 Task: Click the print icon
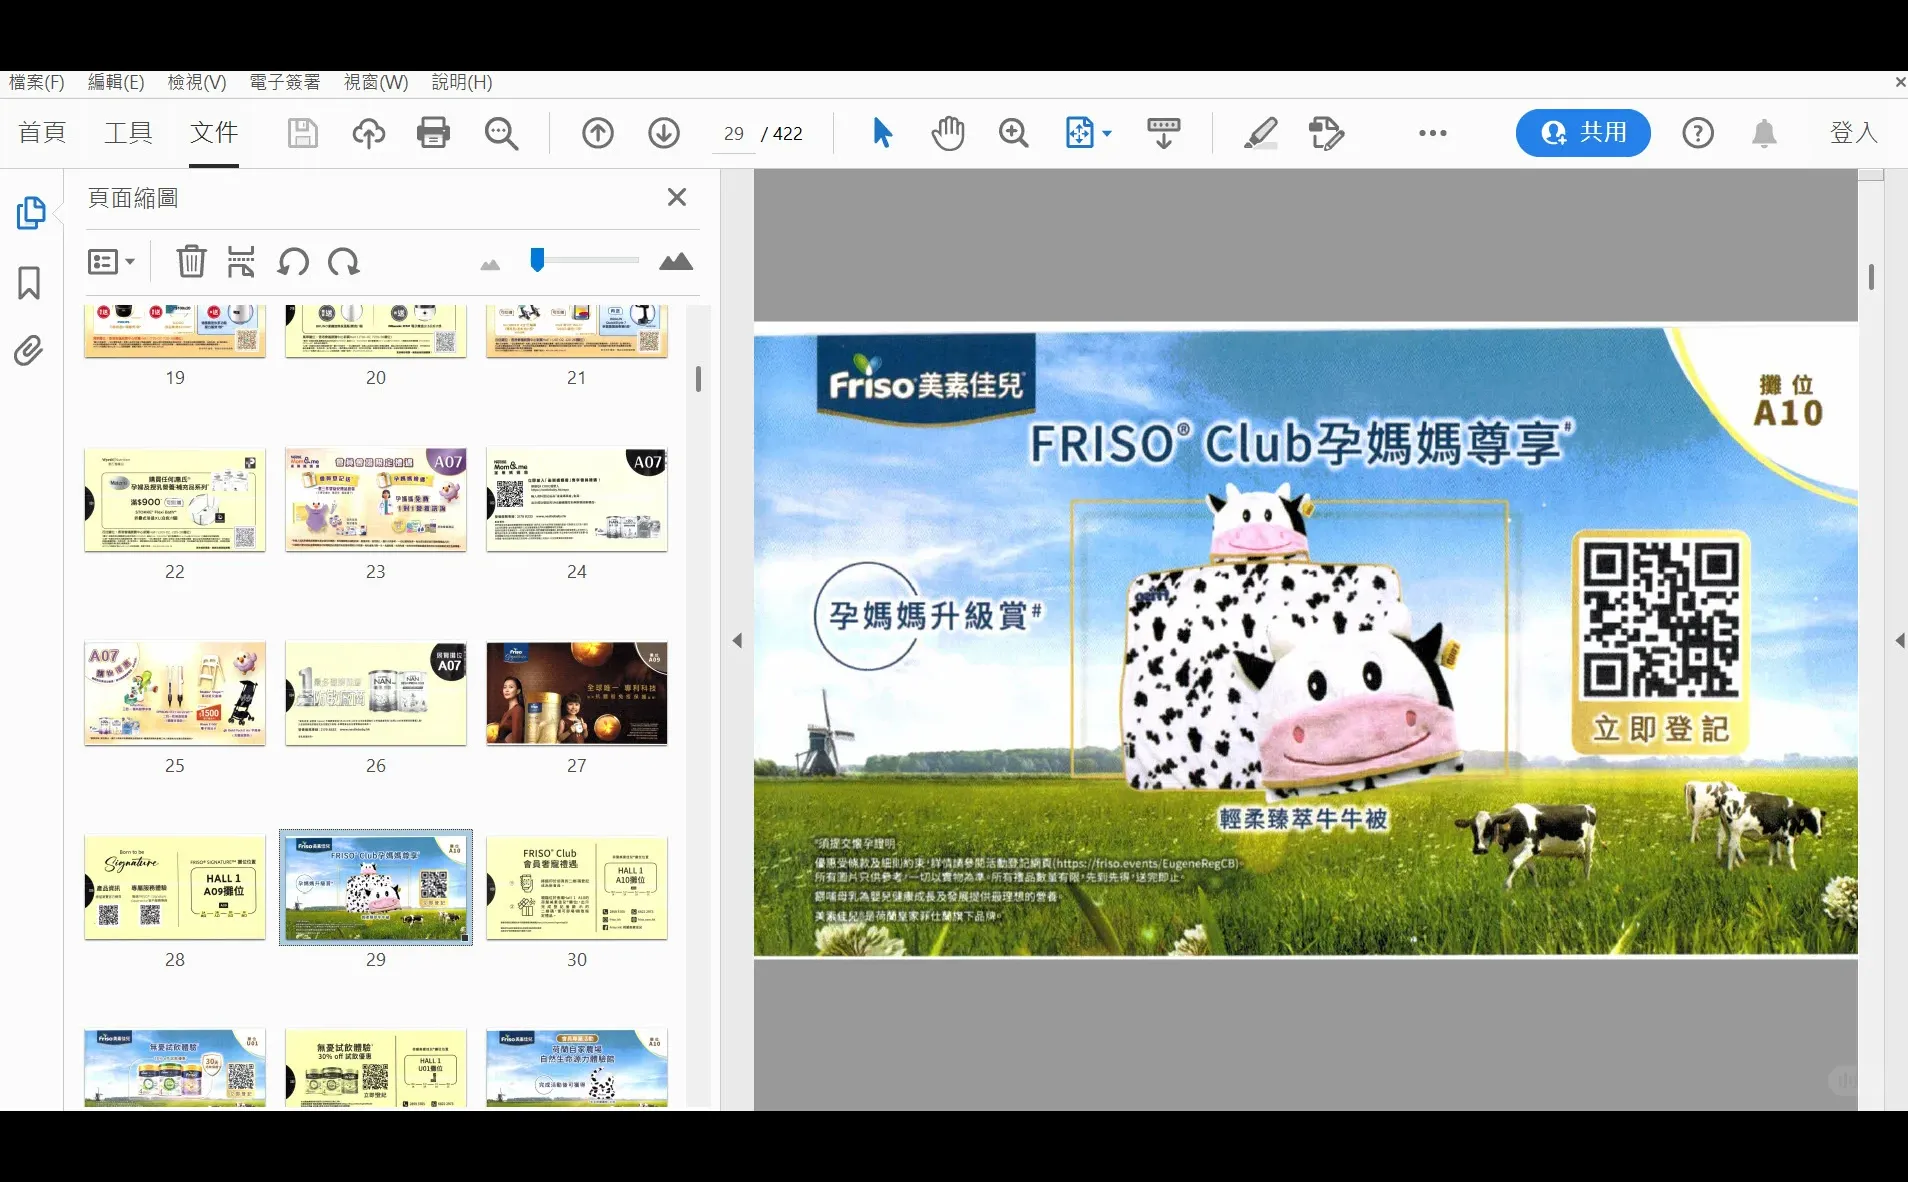433,133
